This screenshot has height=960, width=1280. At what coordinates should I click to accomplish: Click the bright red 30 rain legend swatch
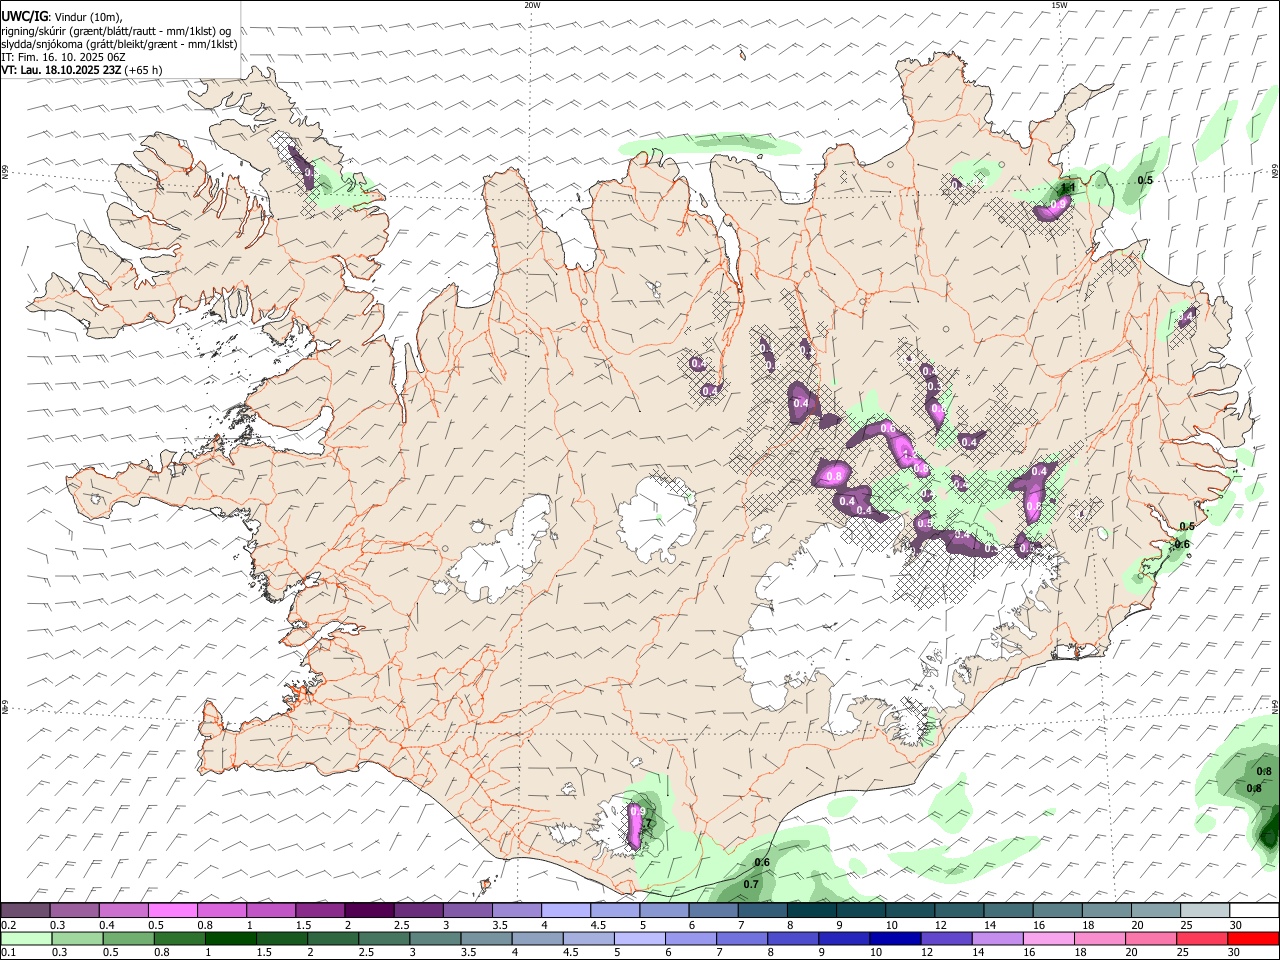(x=1254, y=938)
